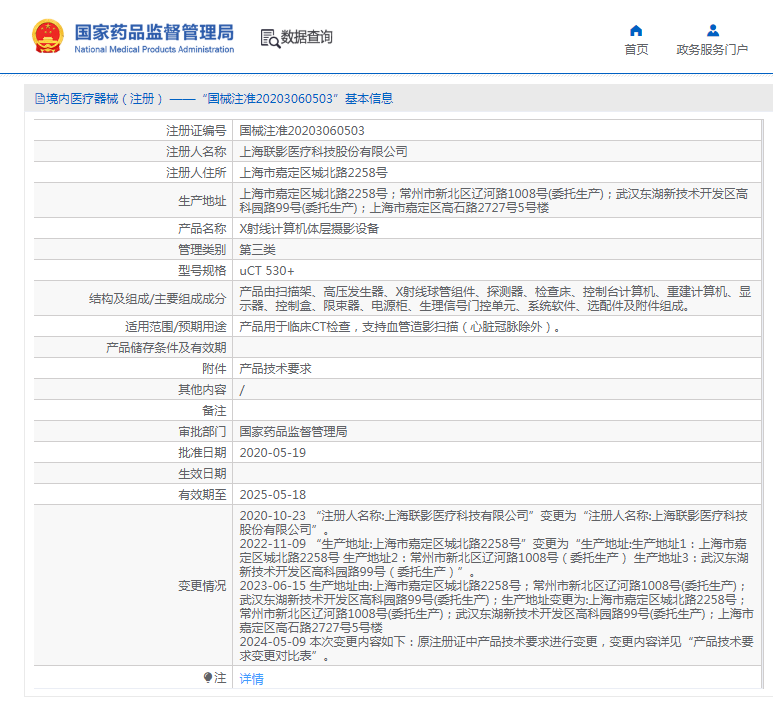This screenshot has height=702, width=773.
Task: Click the 备注 row label
Action: point(214,411)
